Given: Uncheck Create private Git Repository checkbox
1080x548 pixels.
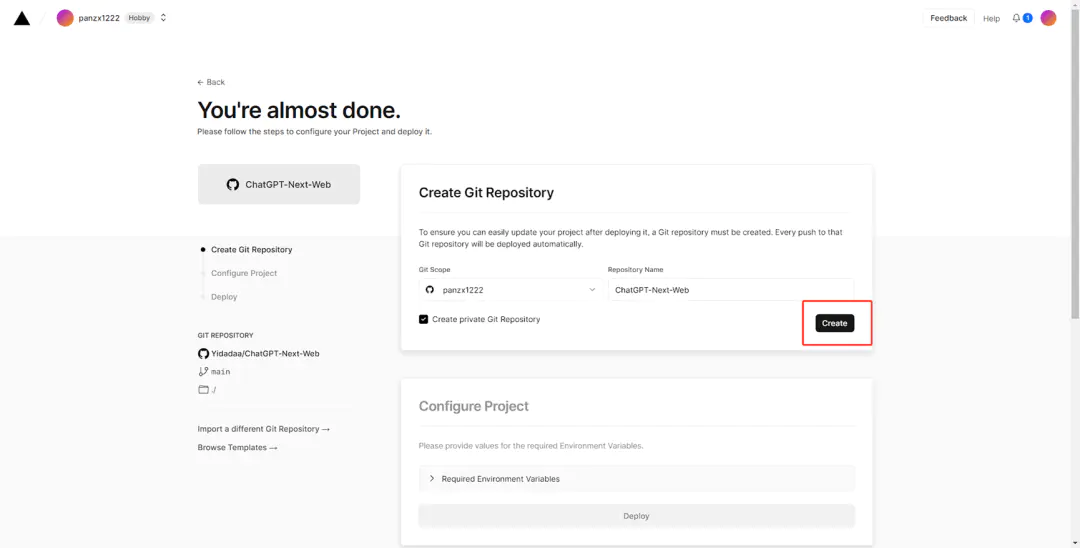Looking at the screenshot, I should 424,319.
